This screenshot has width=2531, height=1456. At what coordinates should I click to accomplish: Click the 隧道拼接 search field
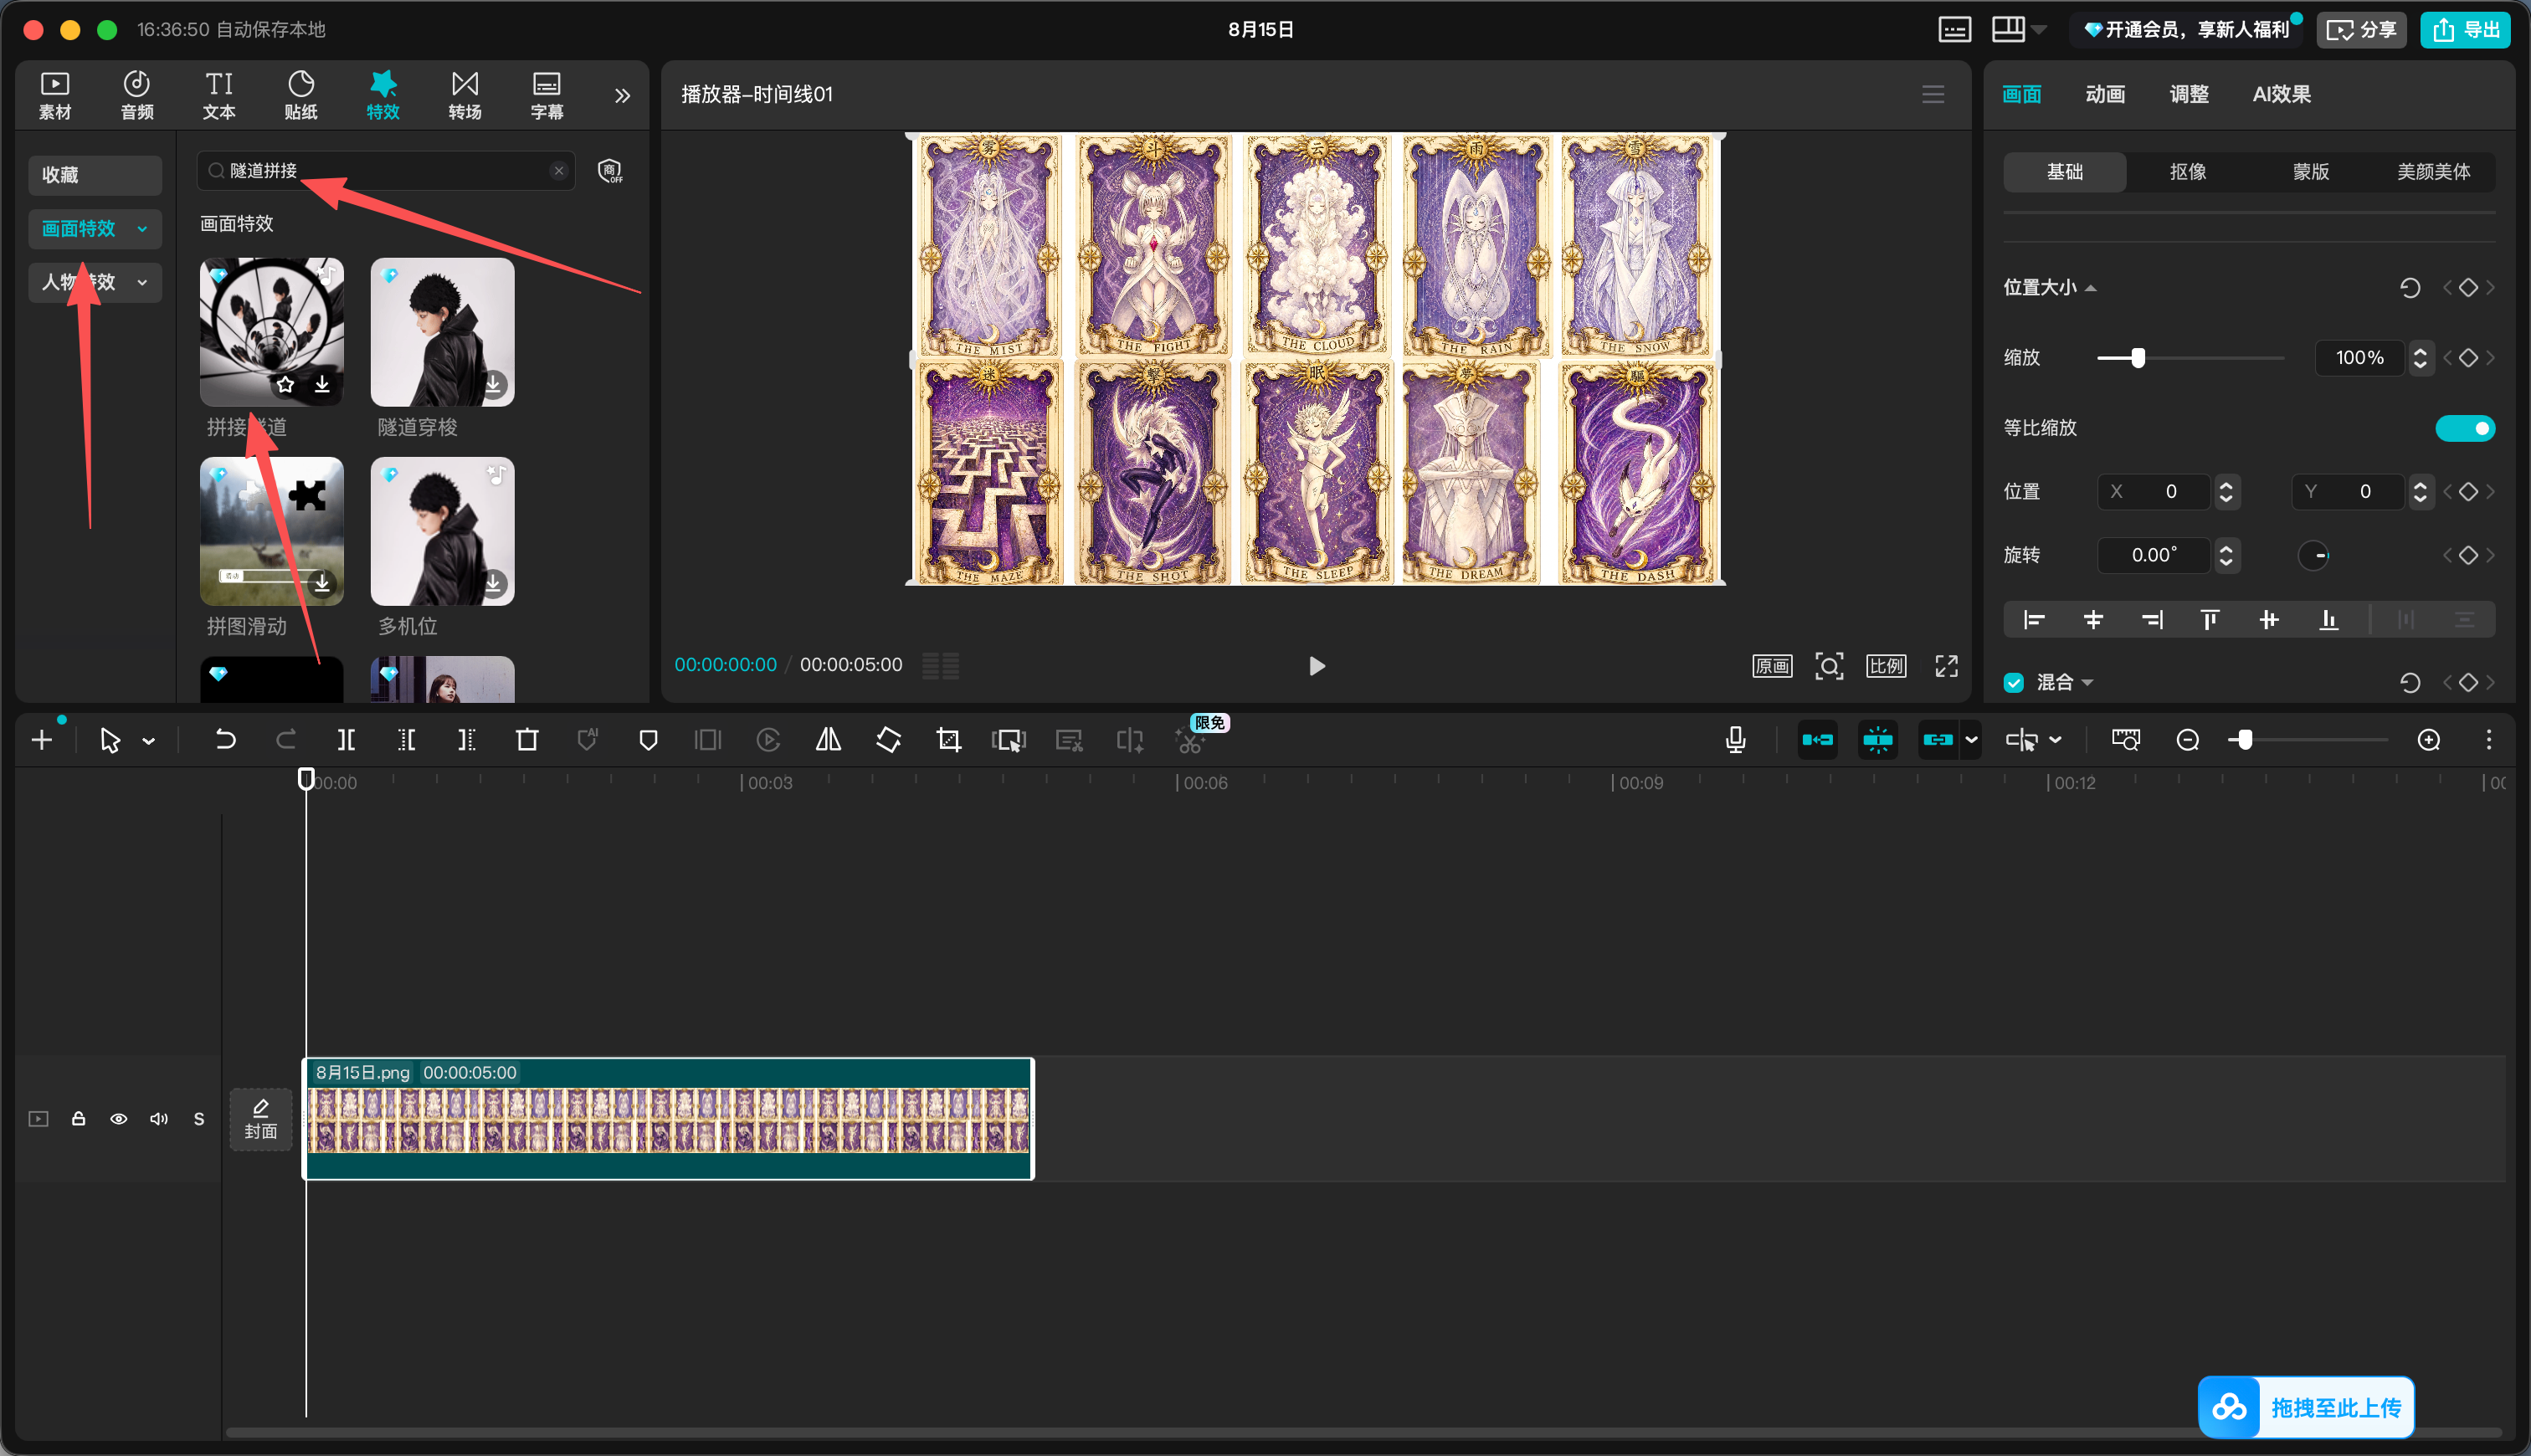385,171
